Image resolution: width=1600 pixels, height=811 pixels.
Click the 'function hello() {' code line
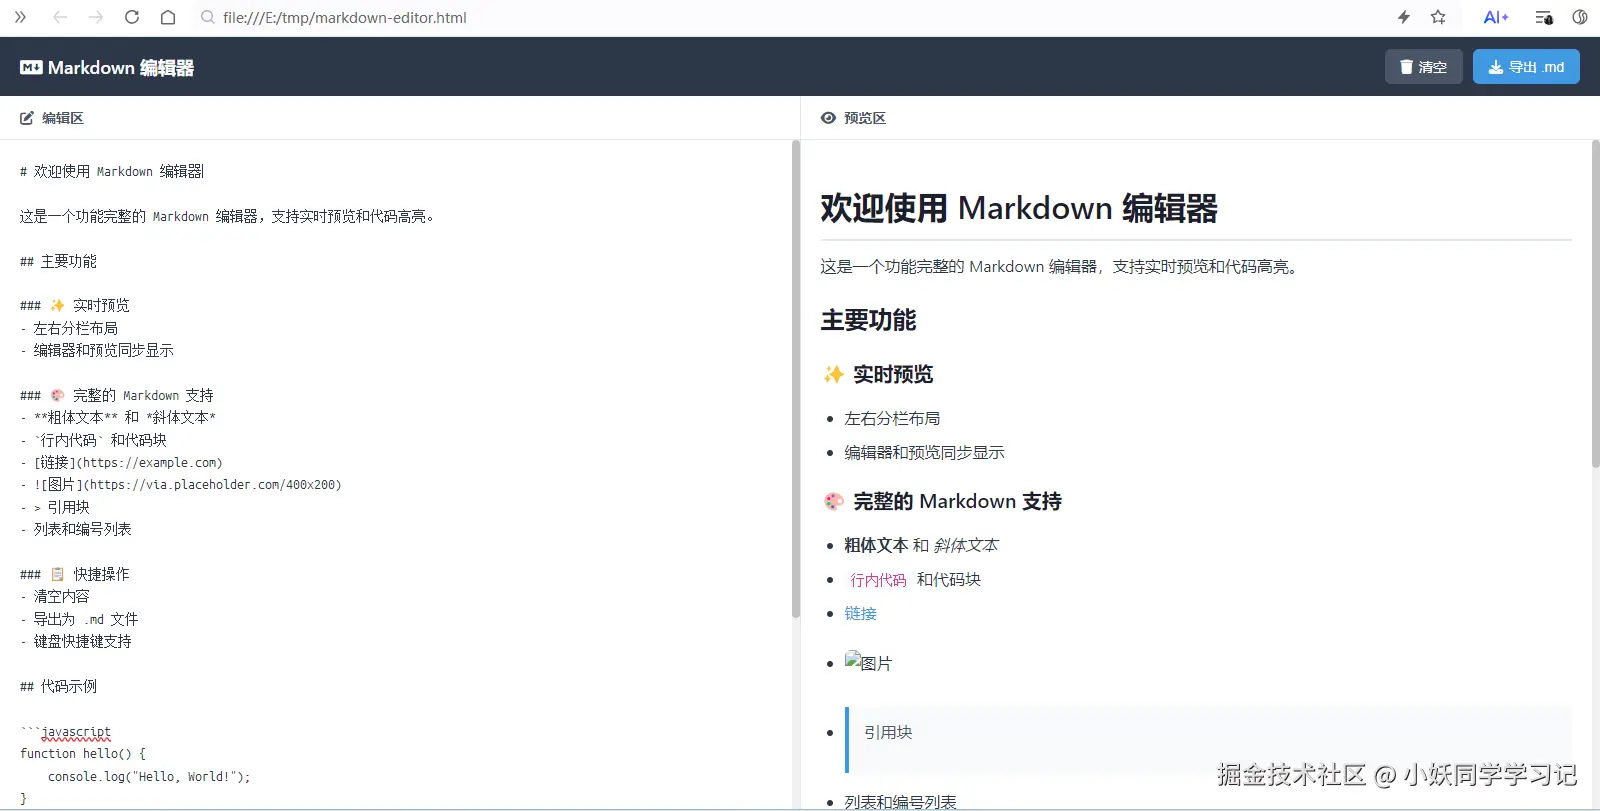(83, 753)
